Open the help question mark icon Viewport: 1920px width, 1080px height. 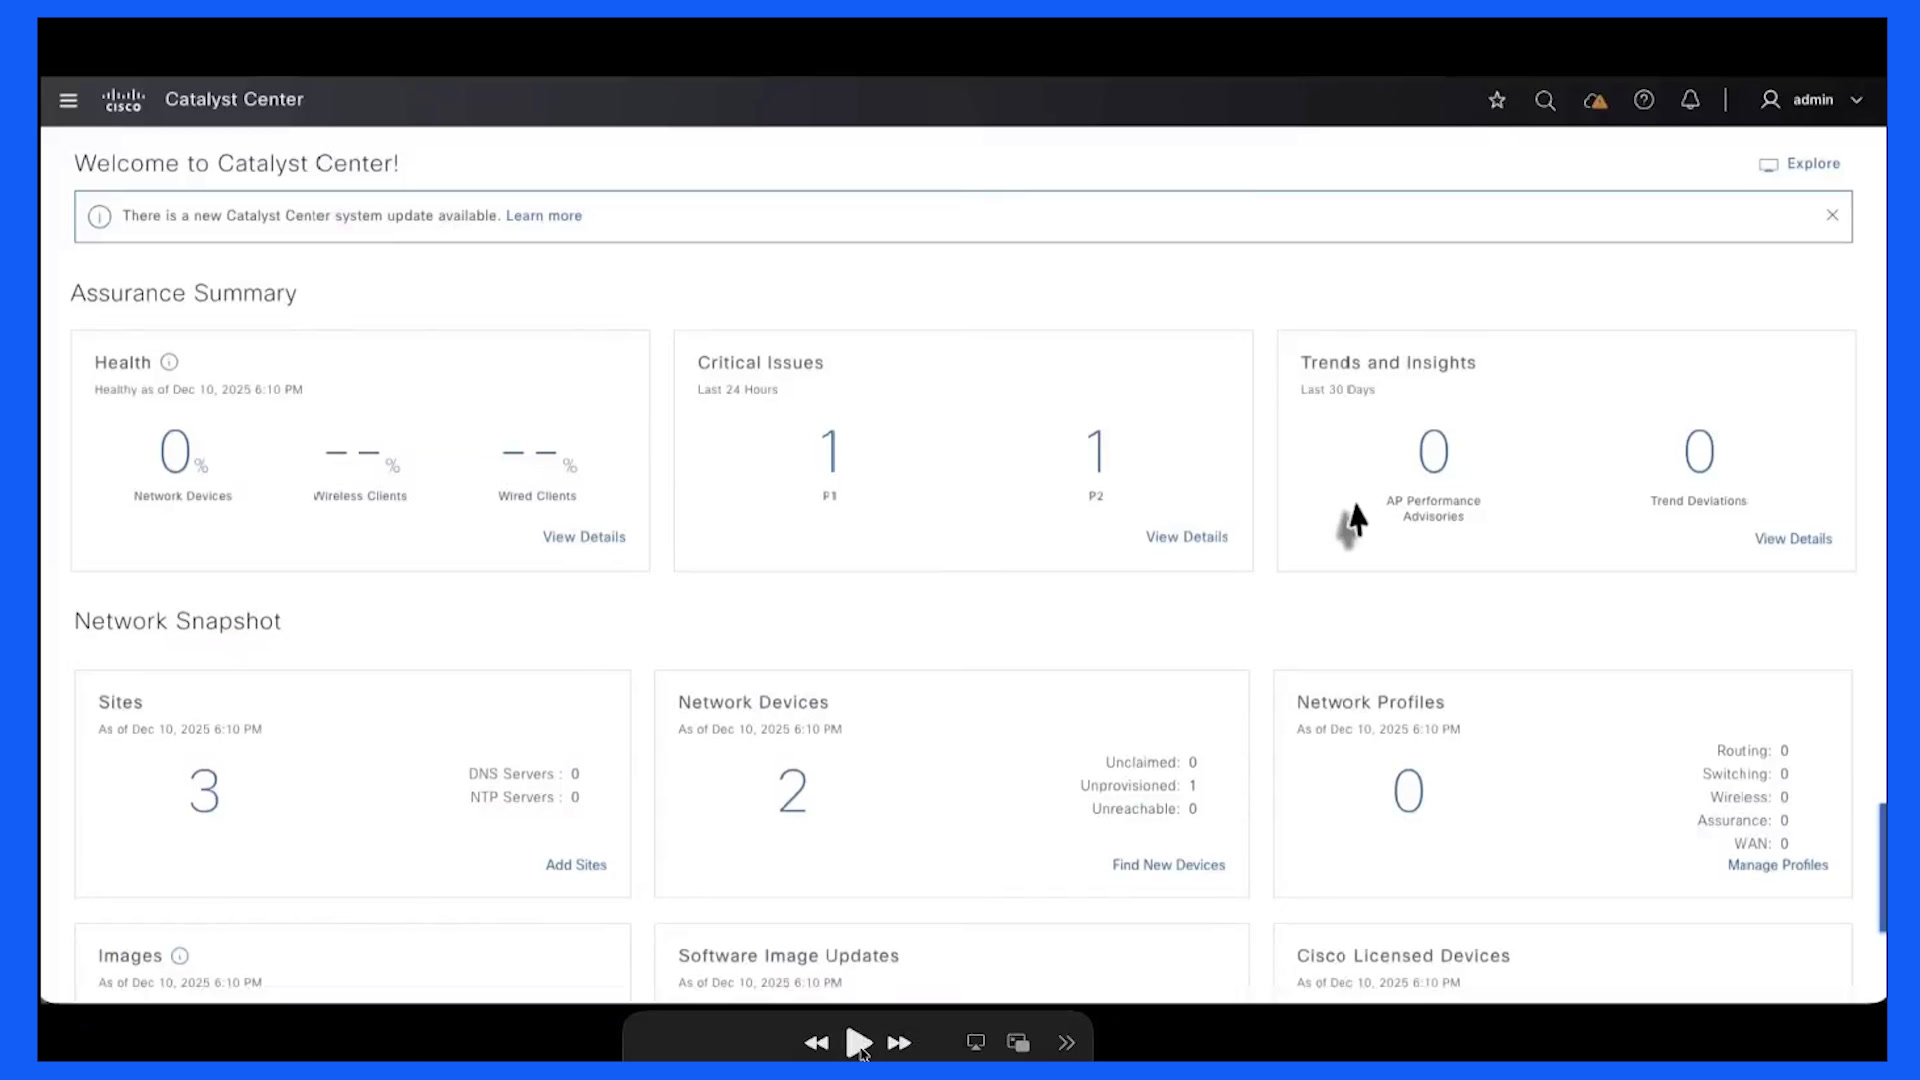pos(1644,100)
